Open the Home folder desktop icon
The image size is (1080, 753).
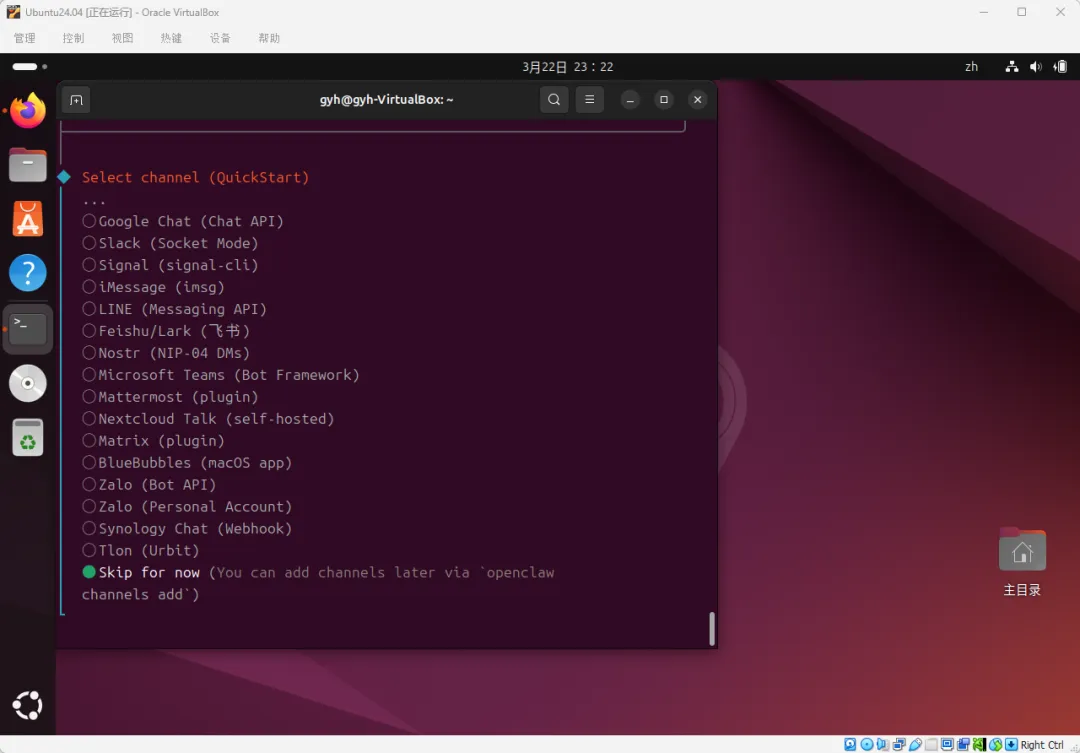pyautogui.click(x=1022, y=550)
